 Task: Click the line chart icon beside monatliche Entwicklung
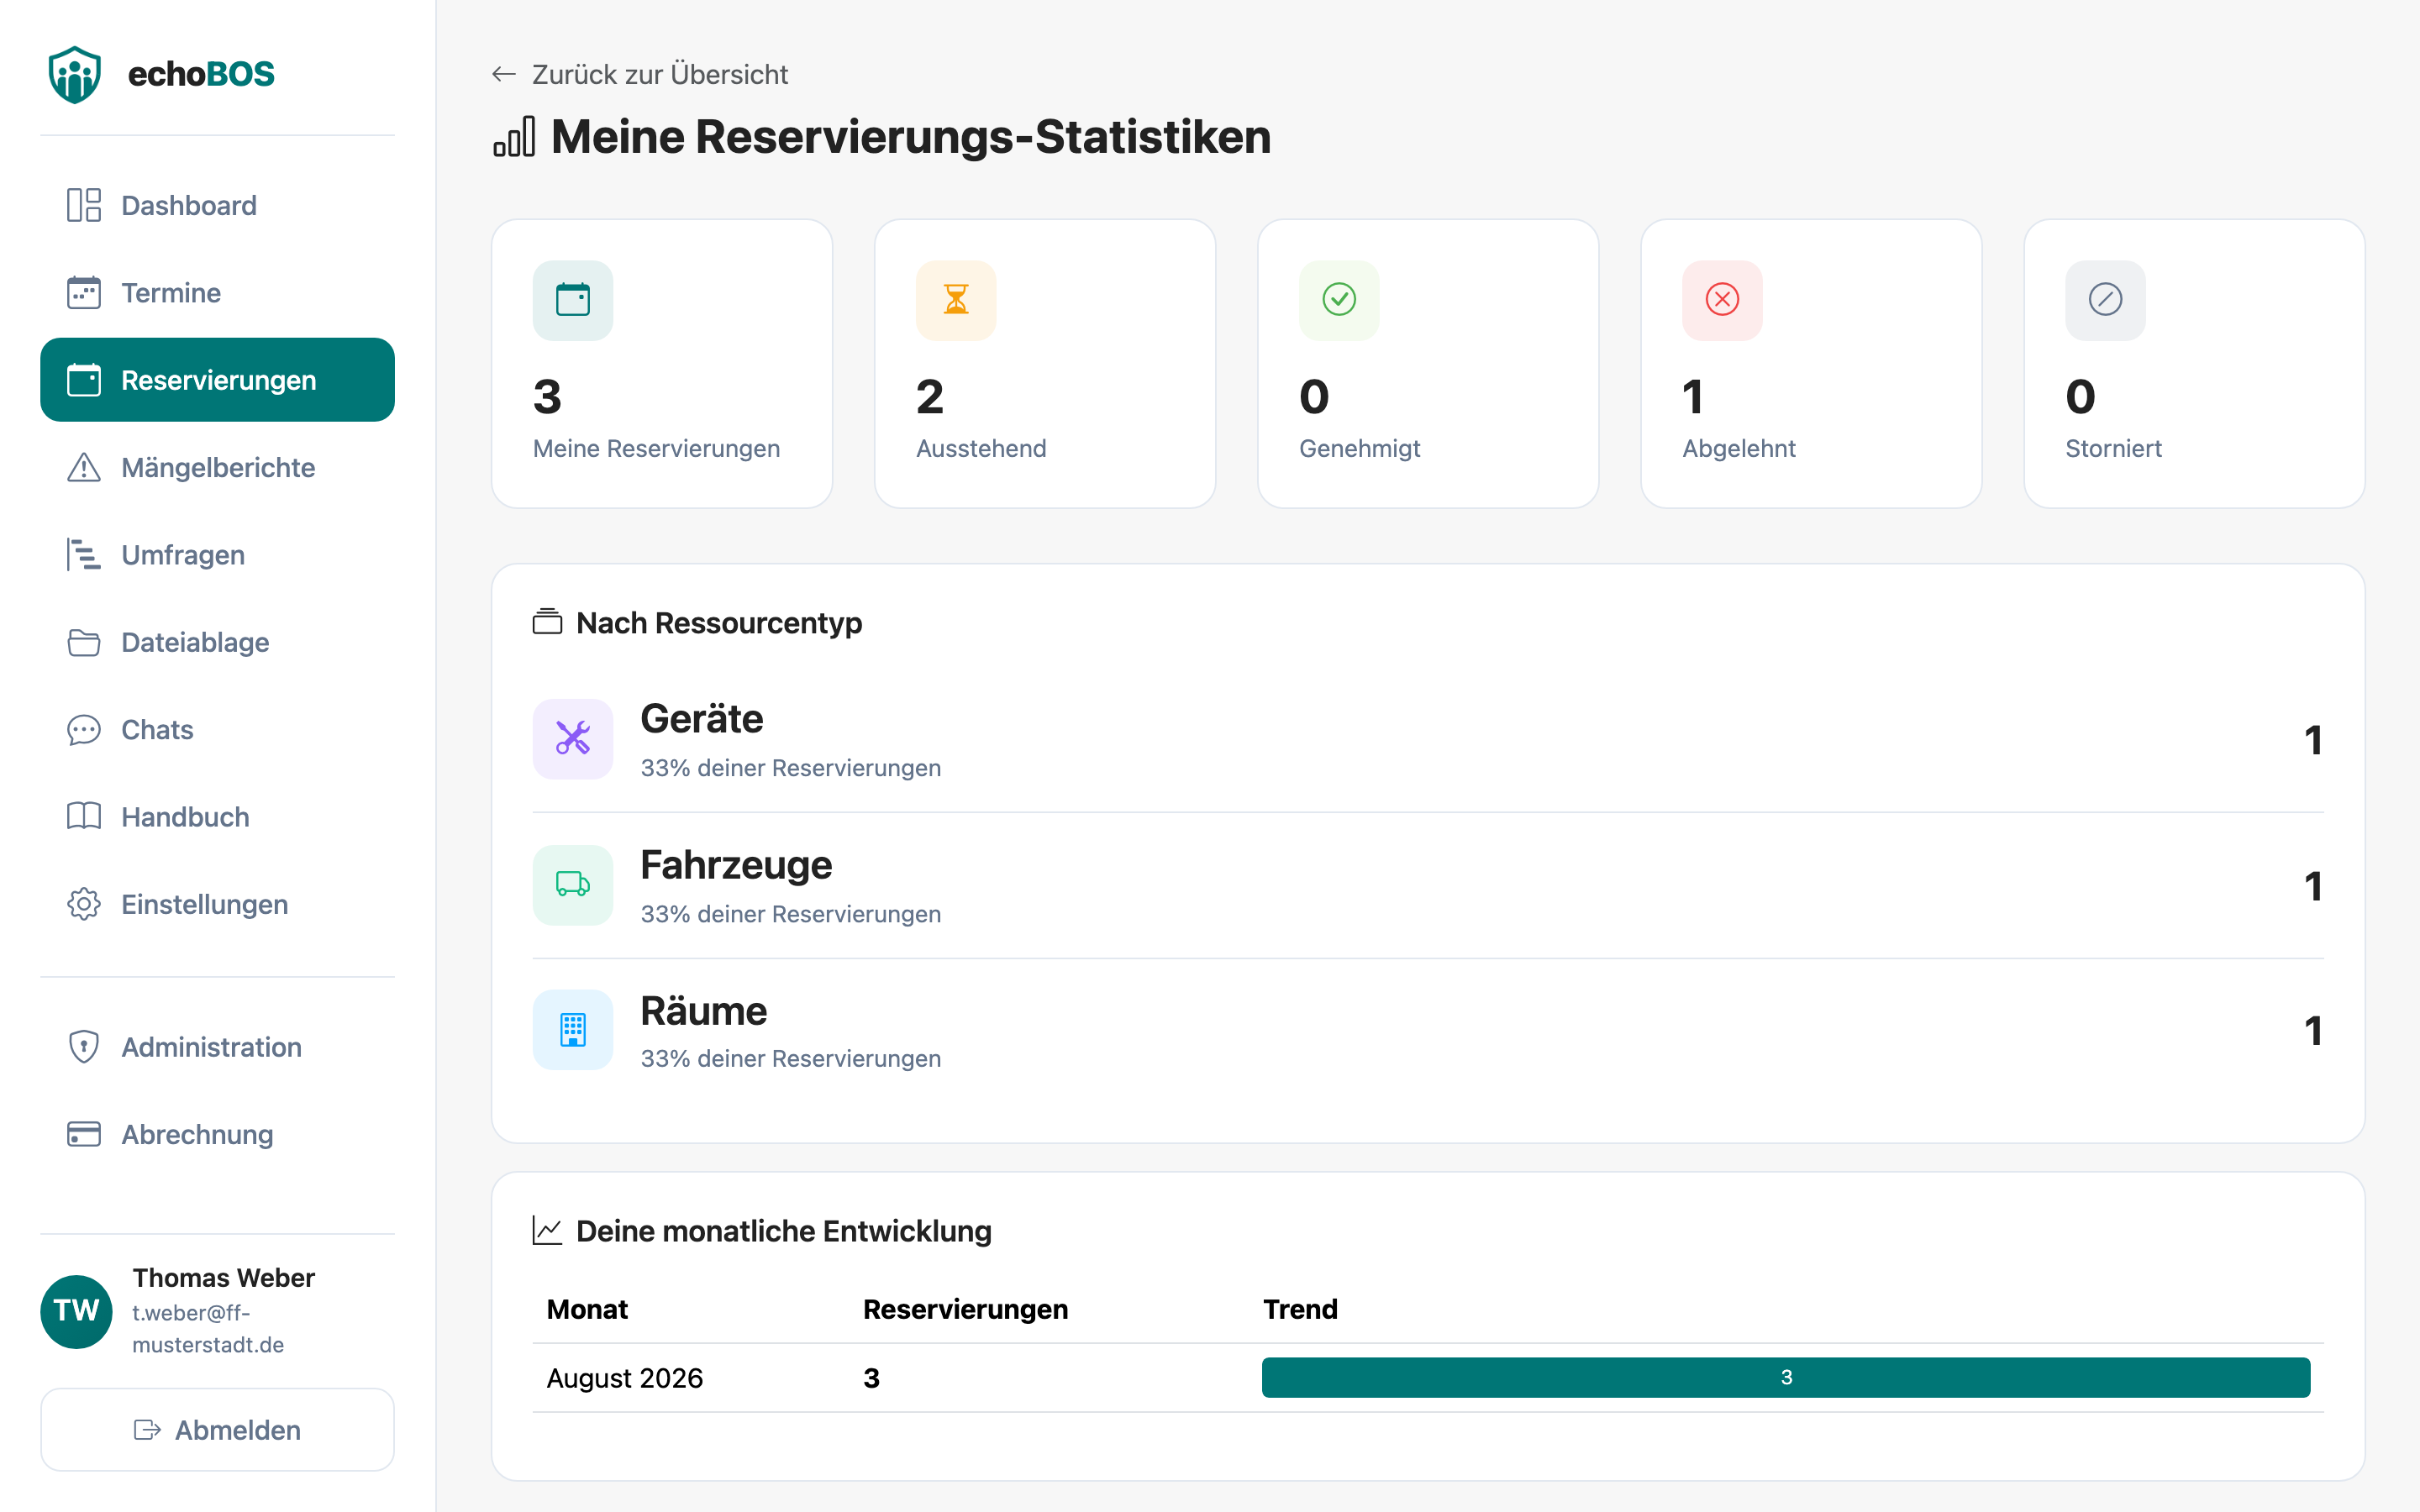pyautogui.click(x=547, y=1231)
